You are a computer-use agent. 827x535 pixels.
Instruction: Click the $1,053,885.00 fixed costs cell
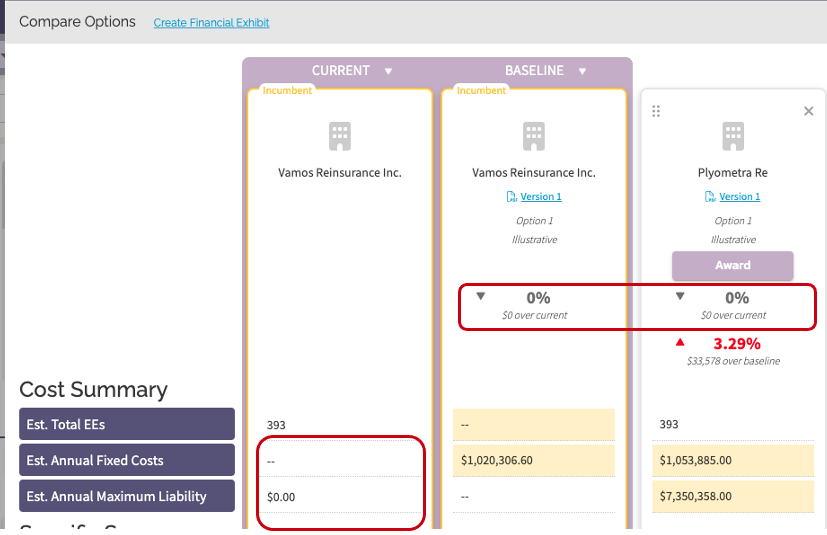click(733, 460)
